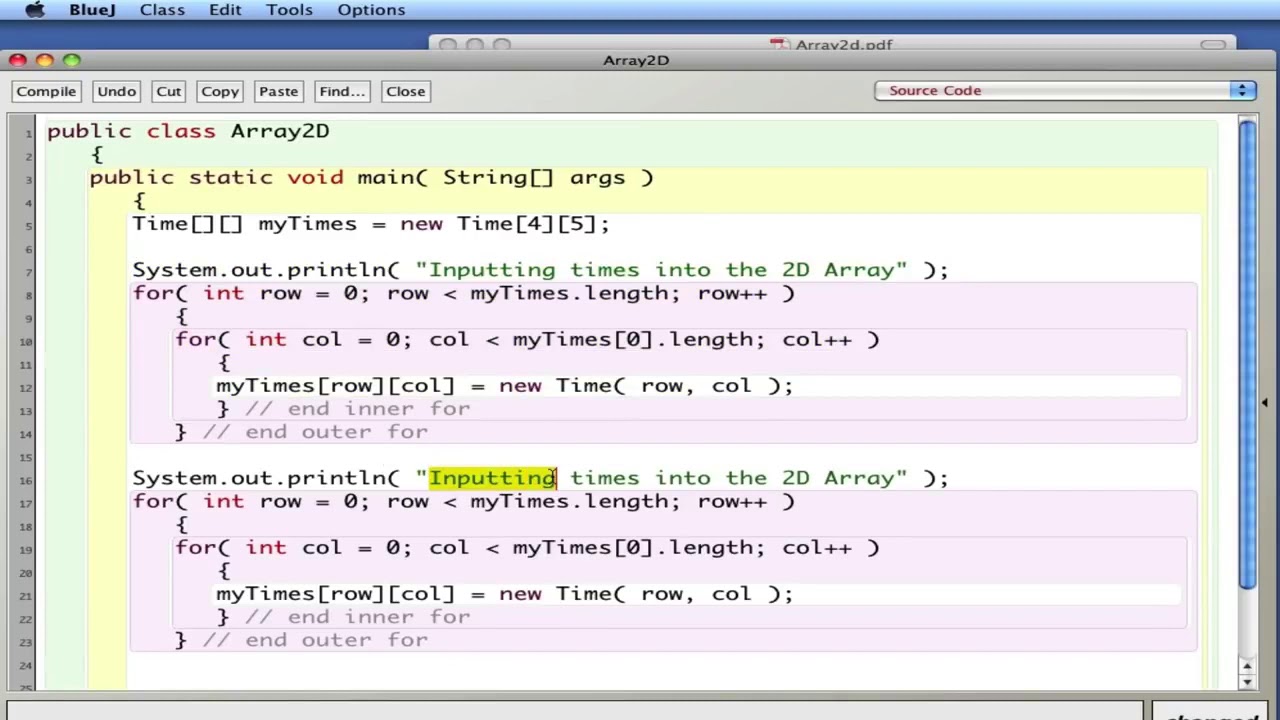This screenshot has width=1280, height=720.
Task: Open the BlueJ application menu
Action: pos(92,10)
